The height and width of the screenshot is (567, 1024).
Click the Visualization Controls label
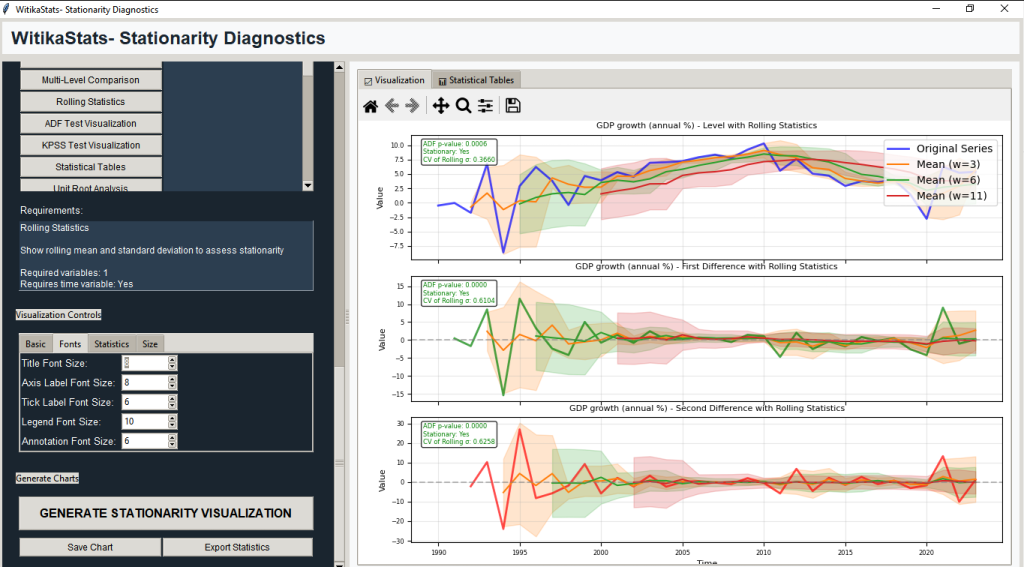59,315
